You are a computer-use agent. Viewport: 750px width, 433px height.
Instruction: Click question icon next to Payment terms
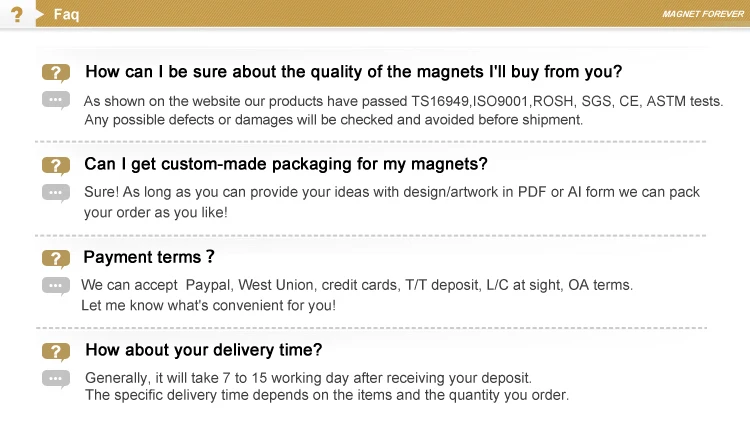(56, 259)
